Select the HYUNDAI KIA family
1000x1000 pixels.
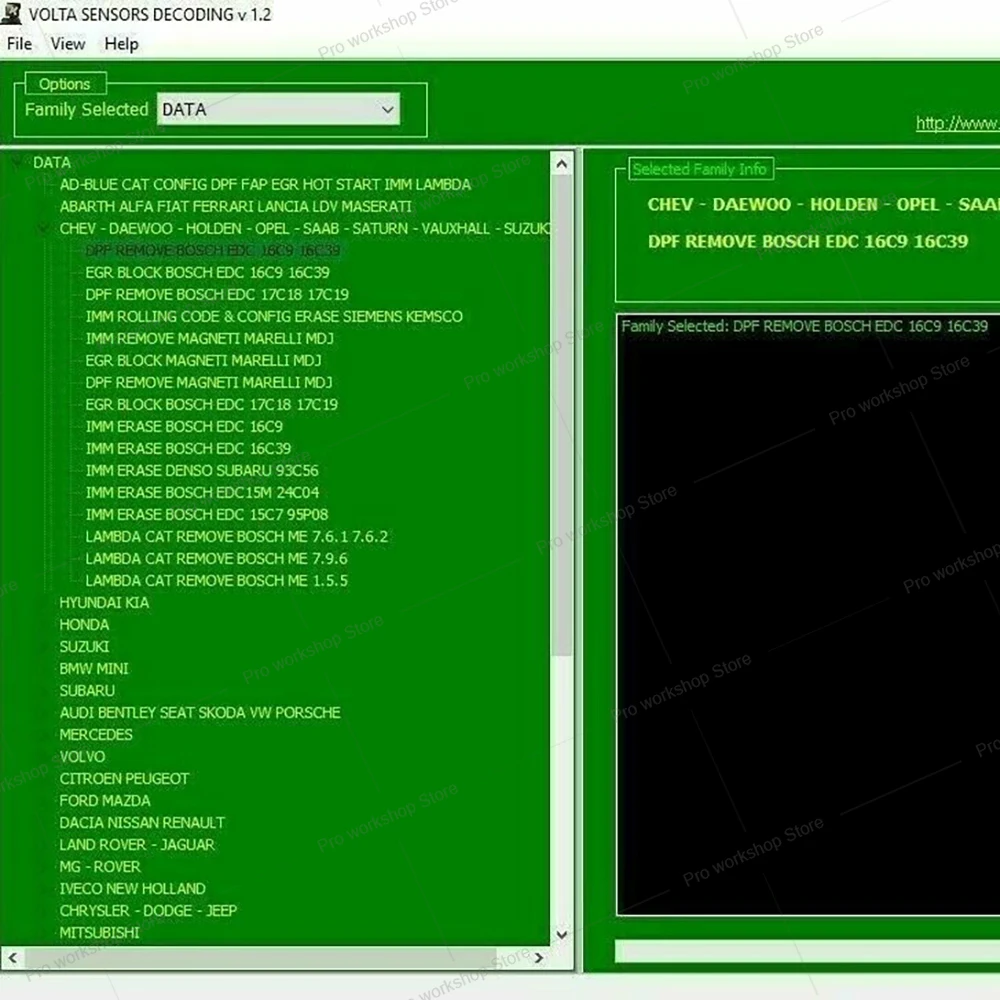(x=104, y=603)
